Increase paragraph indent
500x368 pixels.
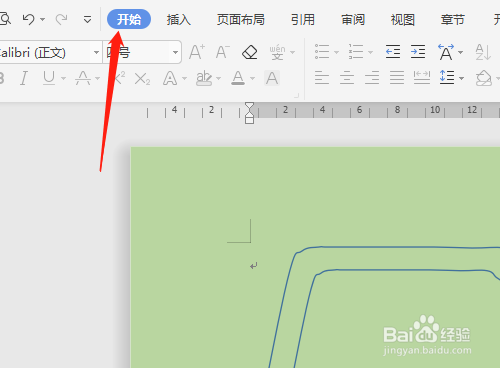[x=418, y=52]
